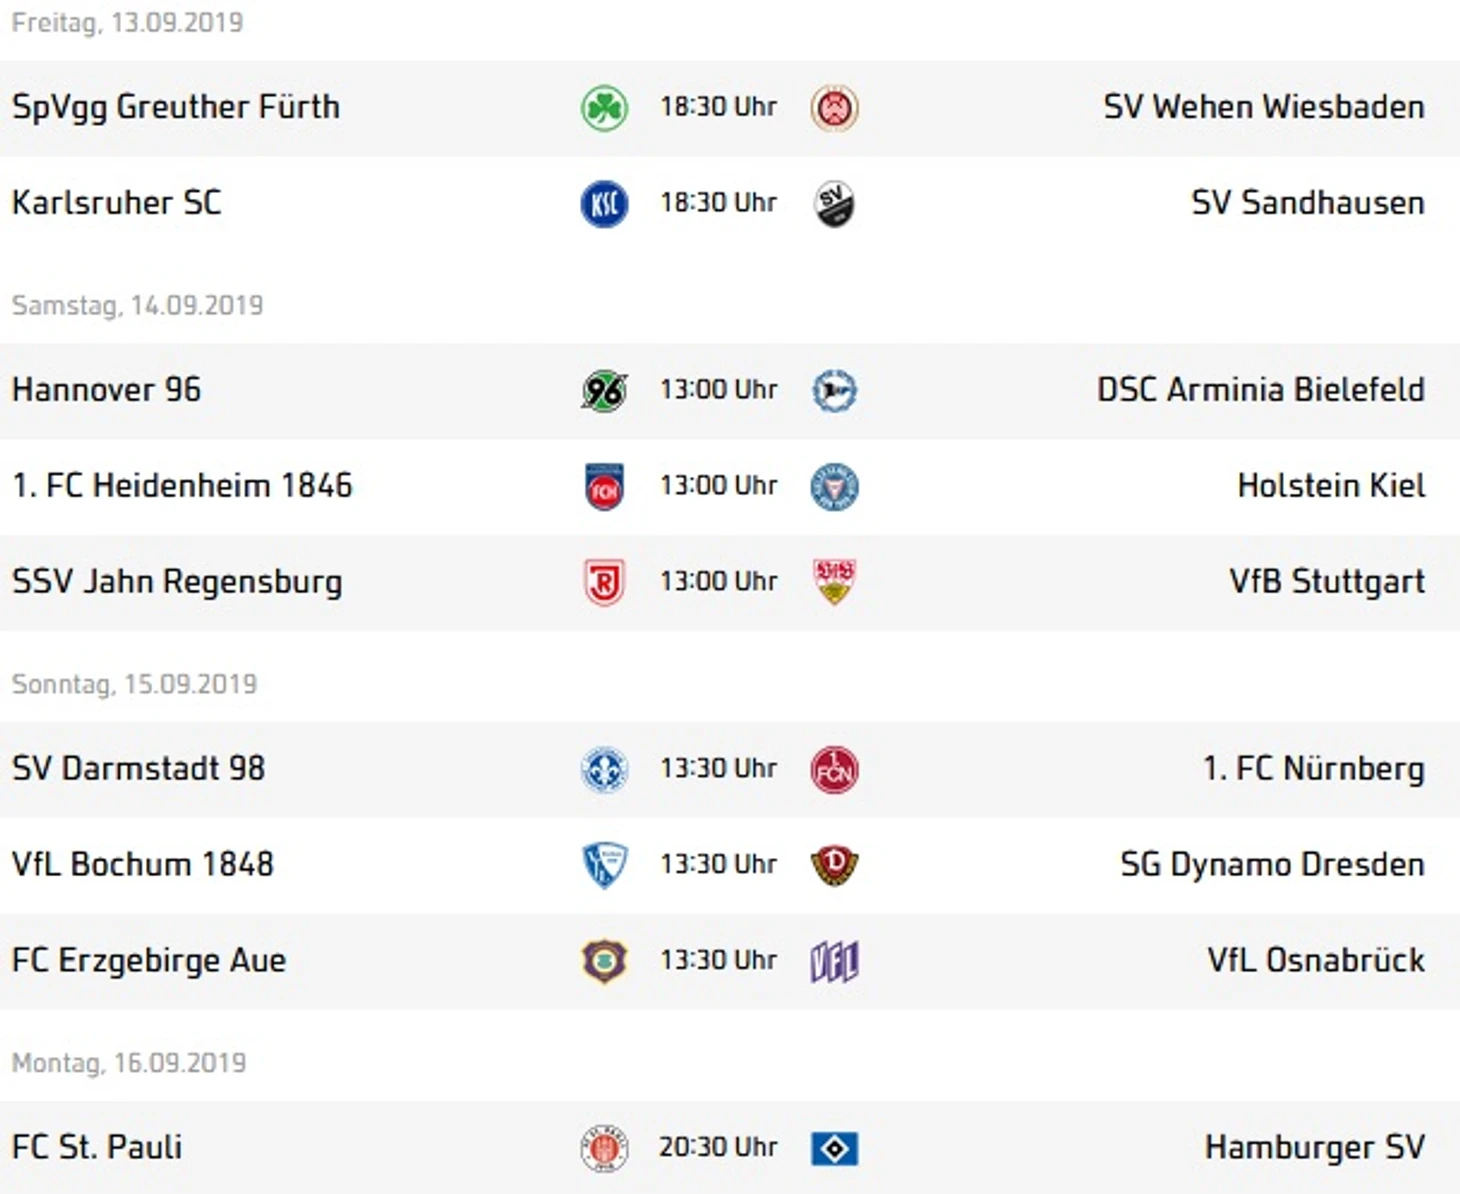Viewport: 1460px width, 1194px height.
Task: Click the Dynamo Dresden crest
Action: coord(834,865)
